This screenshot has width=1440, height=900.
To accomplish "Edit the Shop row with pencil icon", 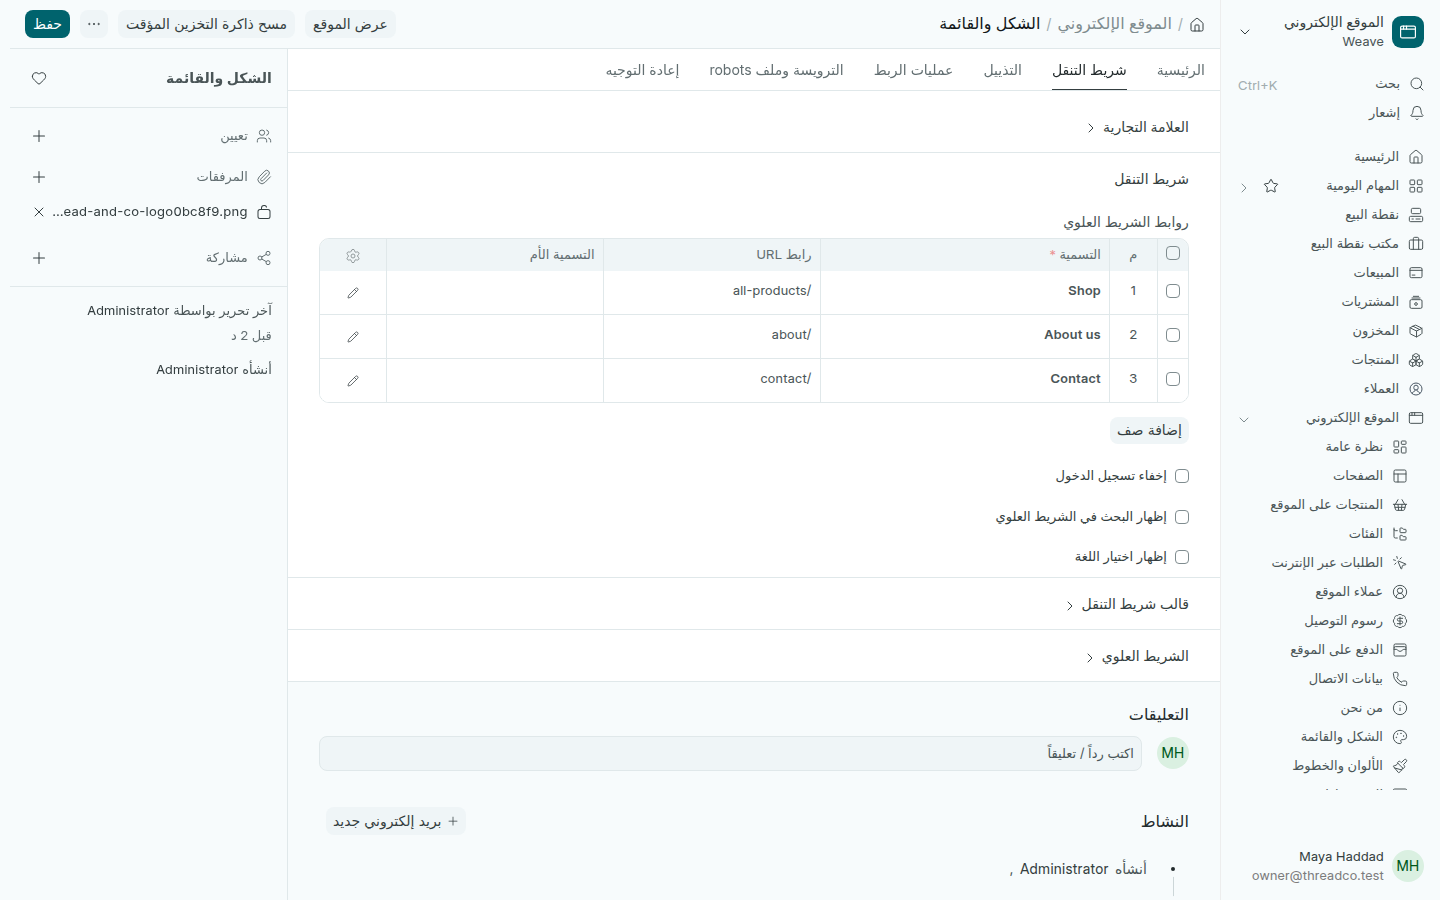I will point(353,293).
